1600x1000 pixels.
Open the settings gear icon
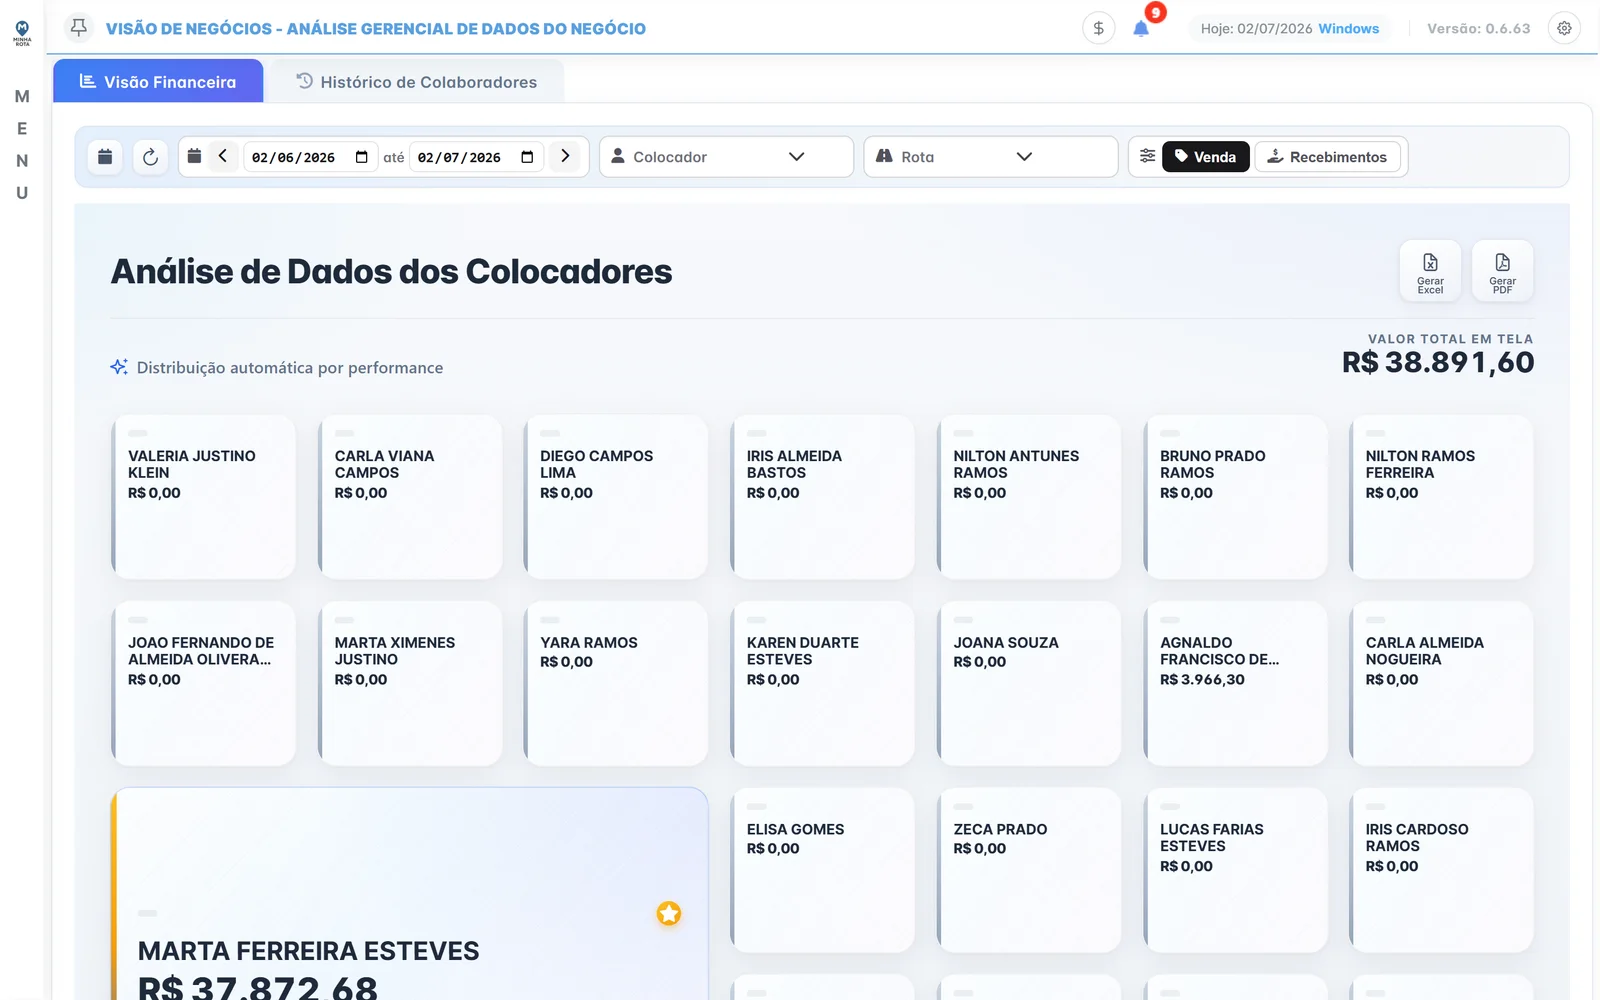point(1564,28)
